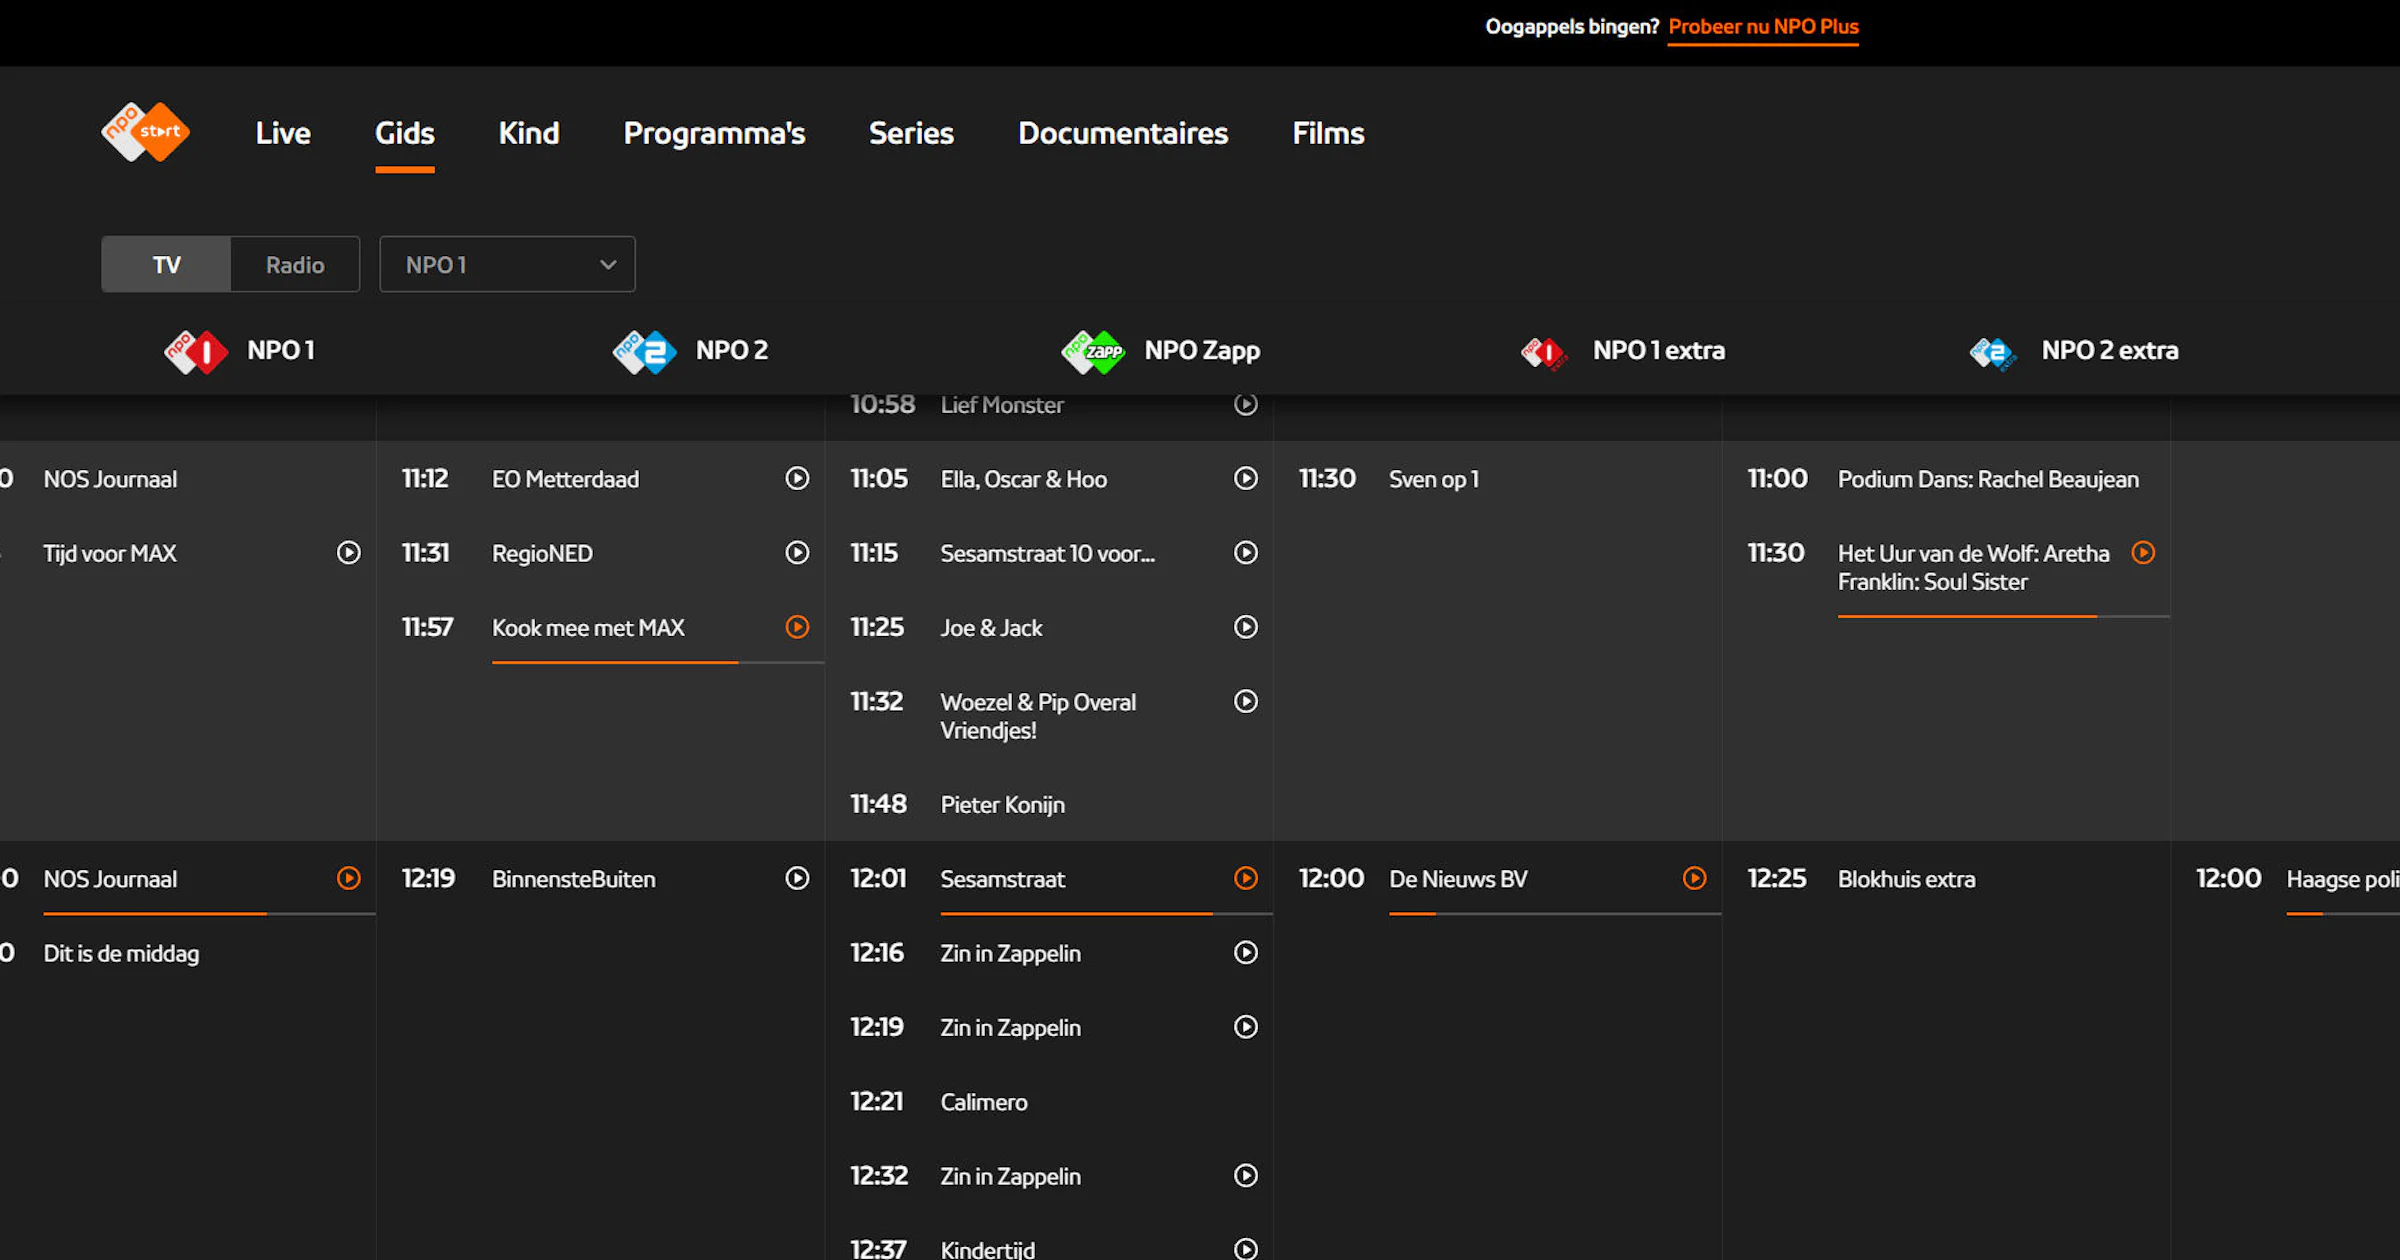This screenshot has height=1260, width=2400.
Task: Open the NPO 2 extra channel logo
Action: (1993, 352)
